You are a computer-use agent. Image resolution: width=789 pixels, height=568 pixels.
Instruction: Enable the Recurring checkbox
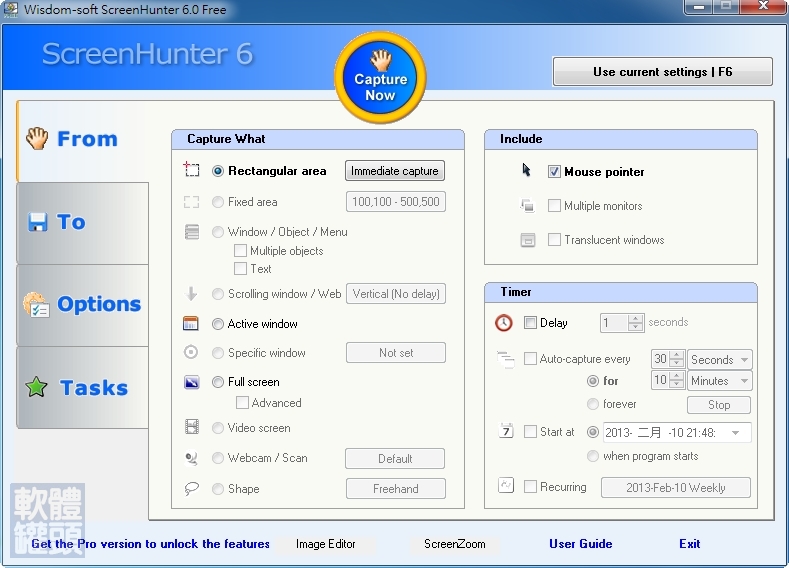pos(530,486)
